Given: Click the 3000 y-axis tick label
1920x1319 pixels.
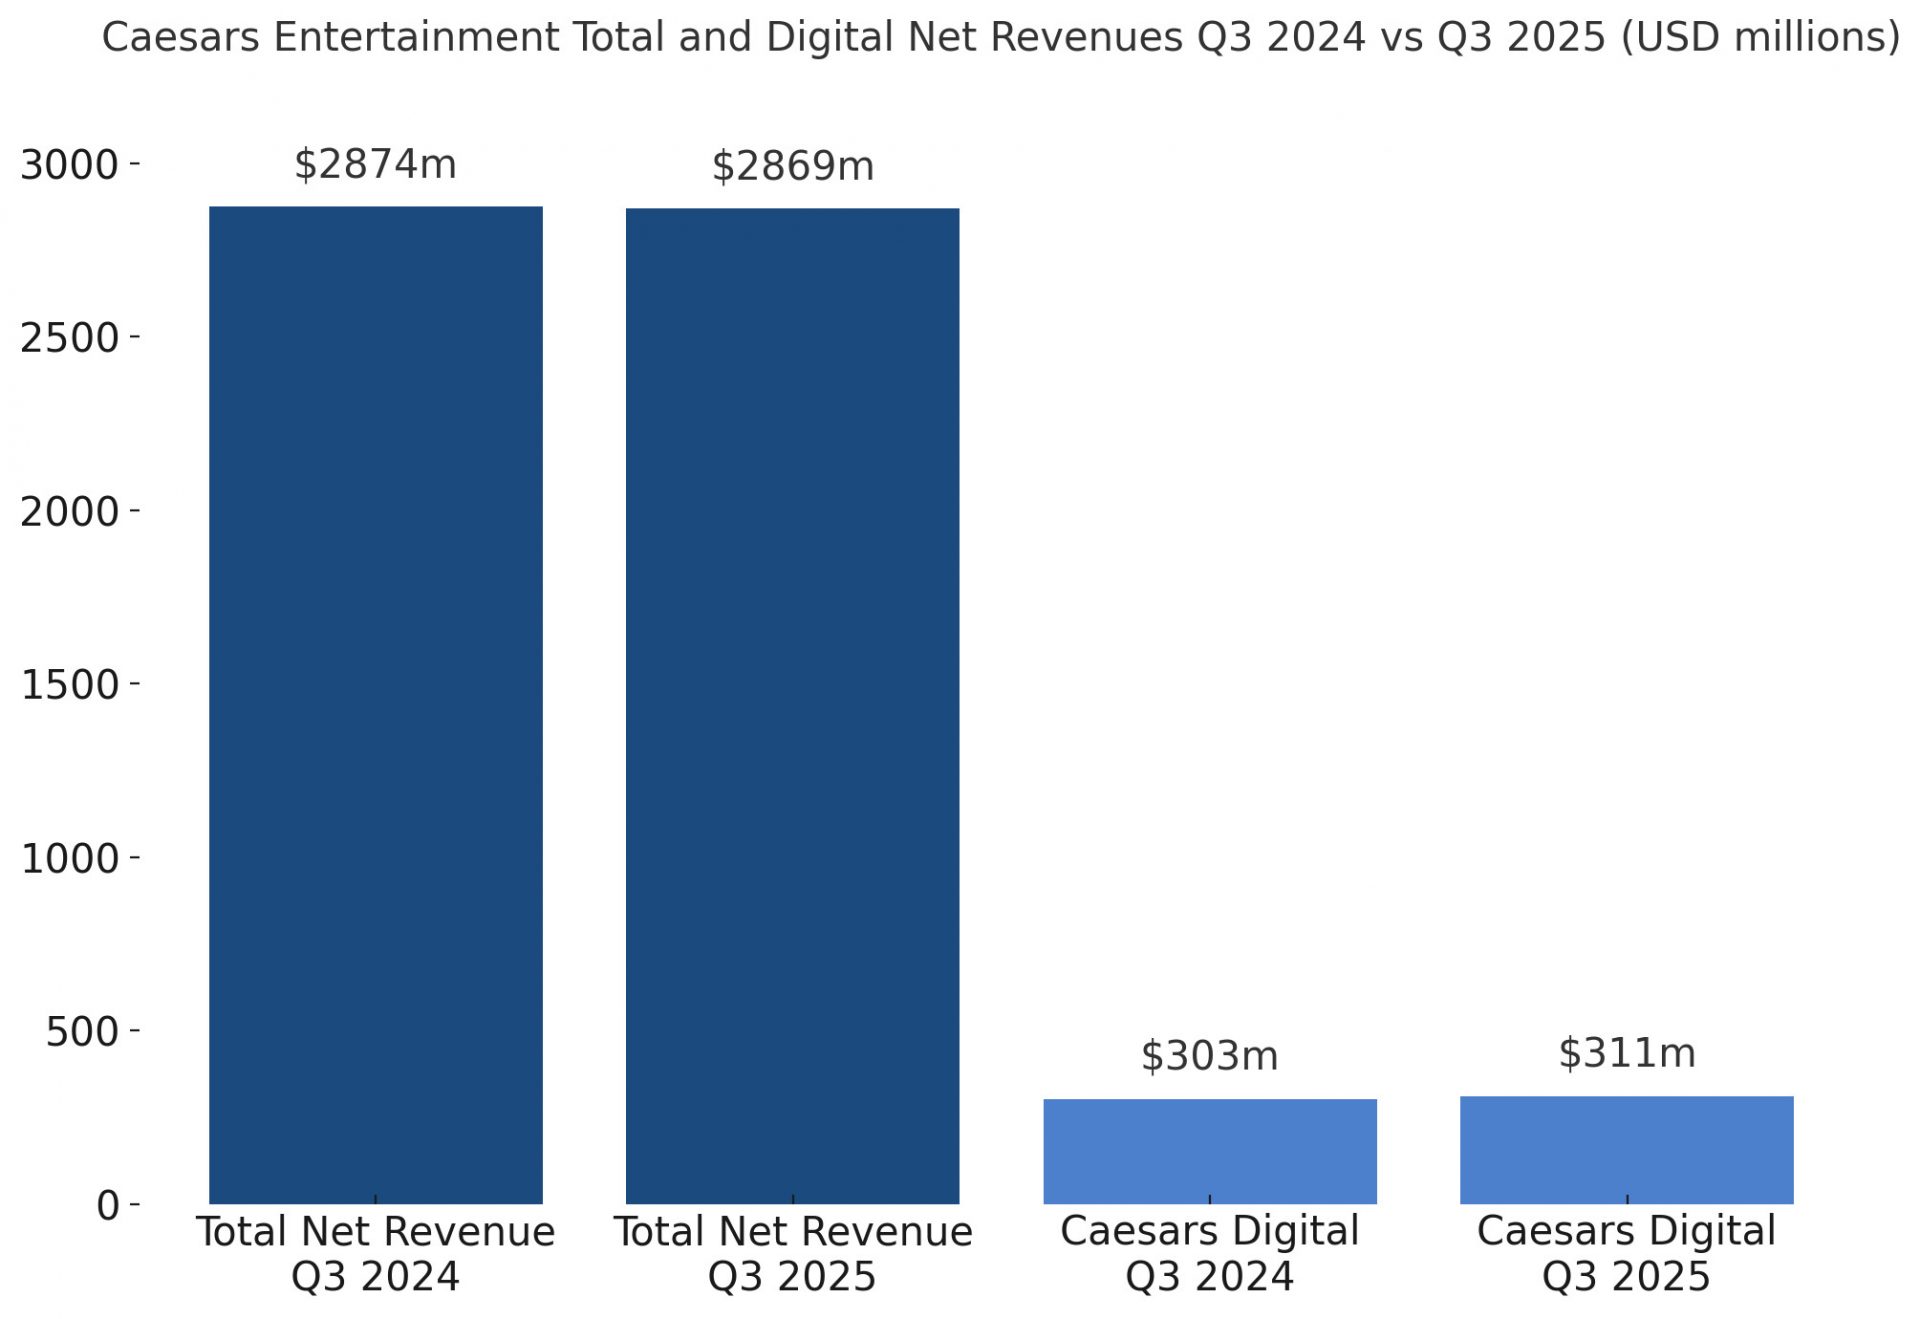Looking at the screenshot, I should click(x=69, y=165).
